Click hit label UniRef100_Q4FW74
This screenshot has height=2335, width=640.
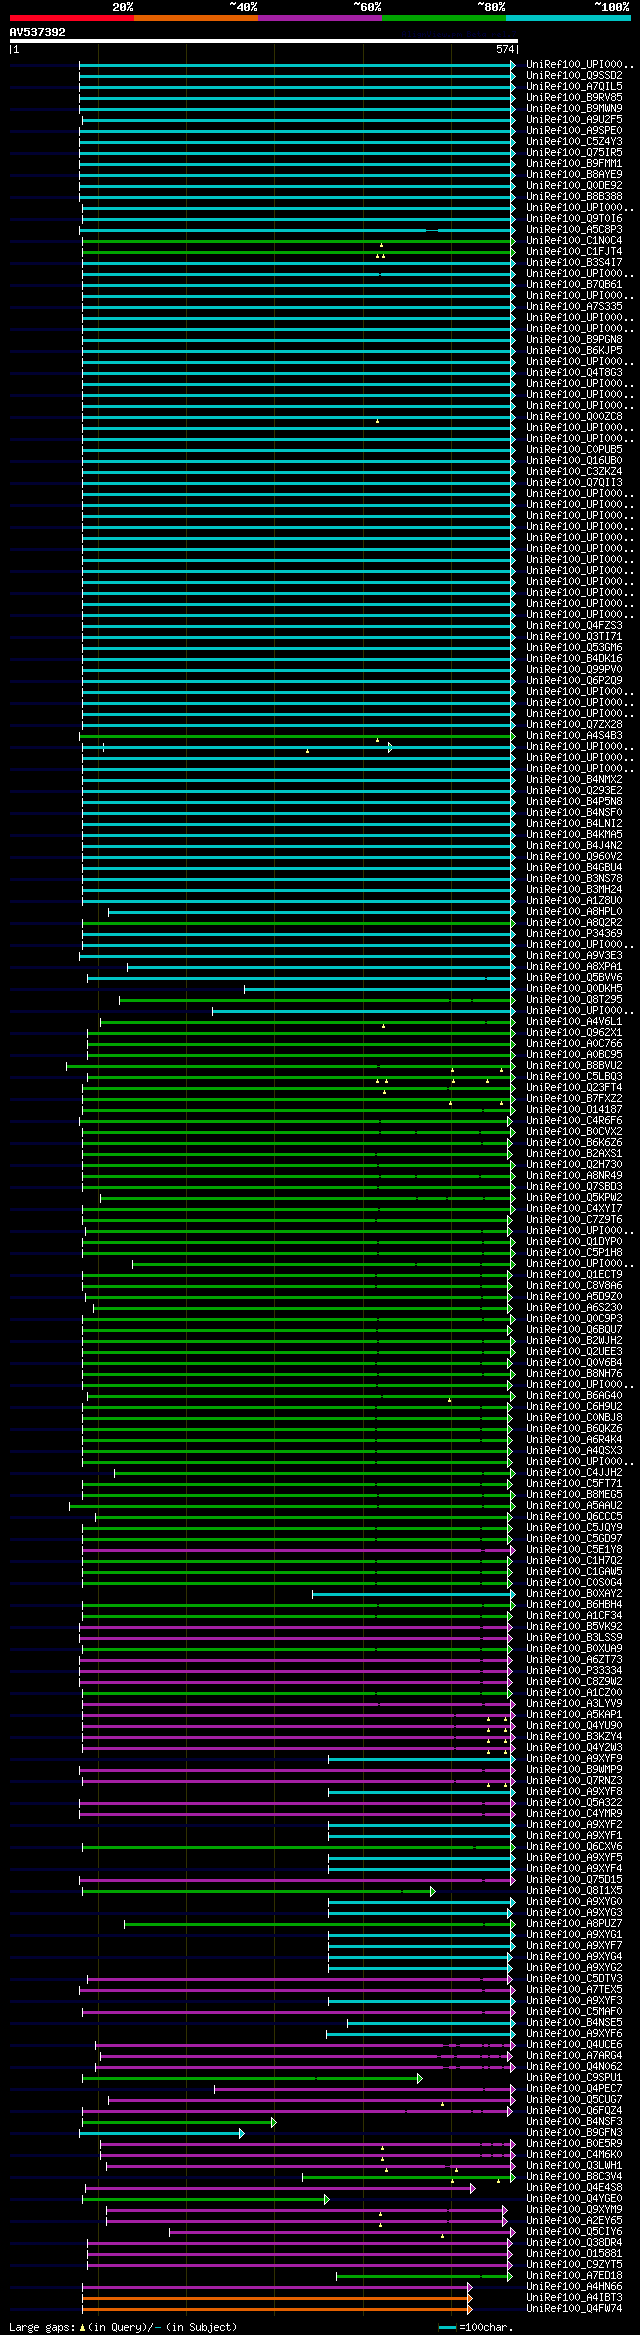pos(574,2308)
